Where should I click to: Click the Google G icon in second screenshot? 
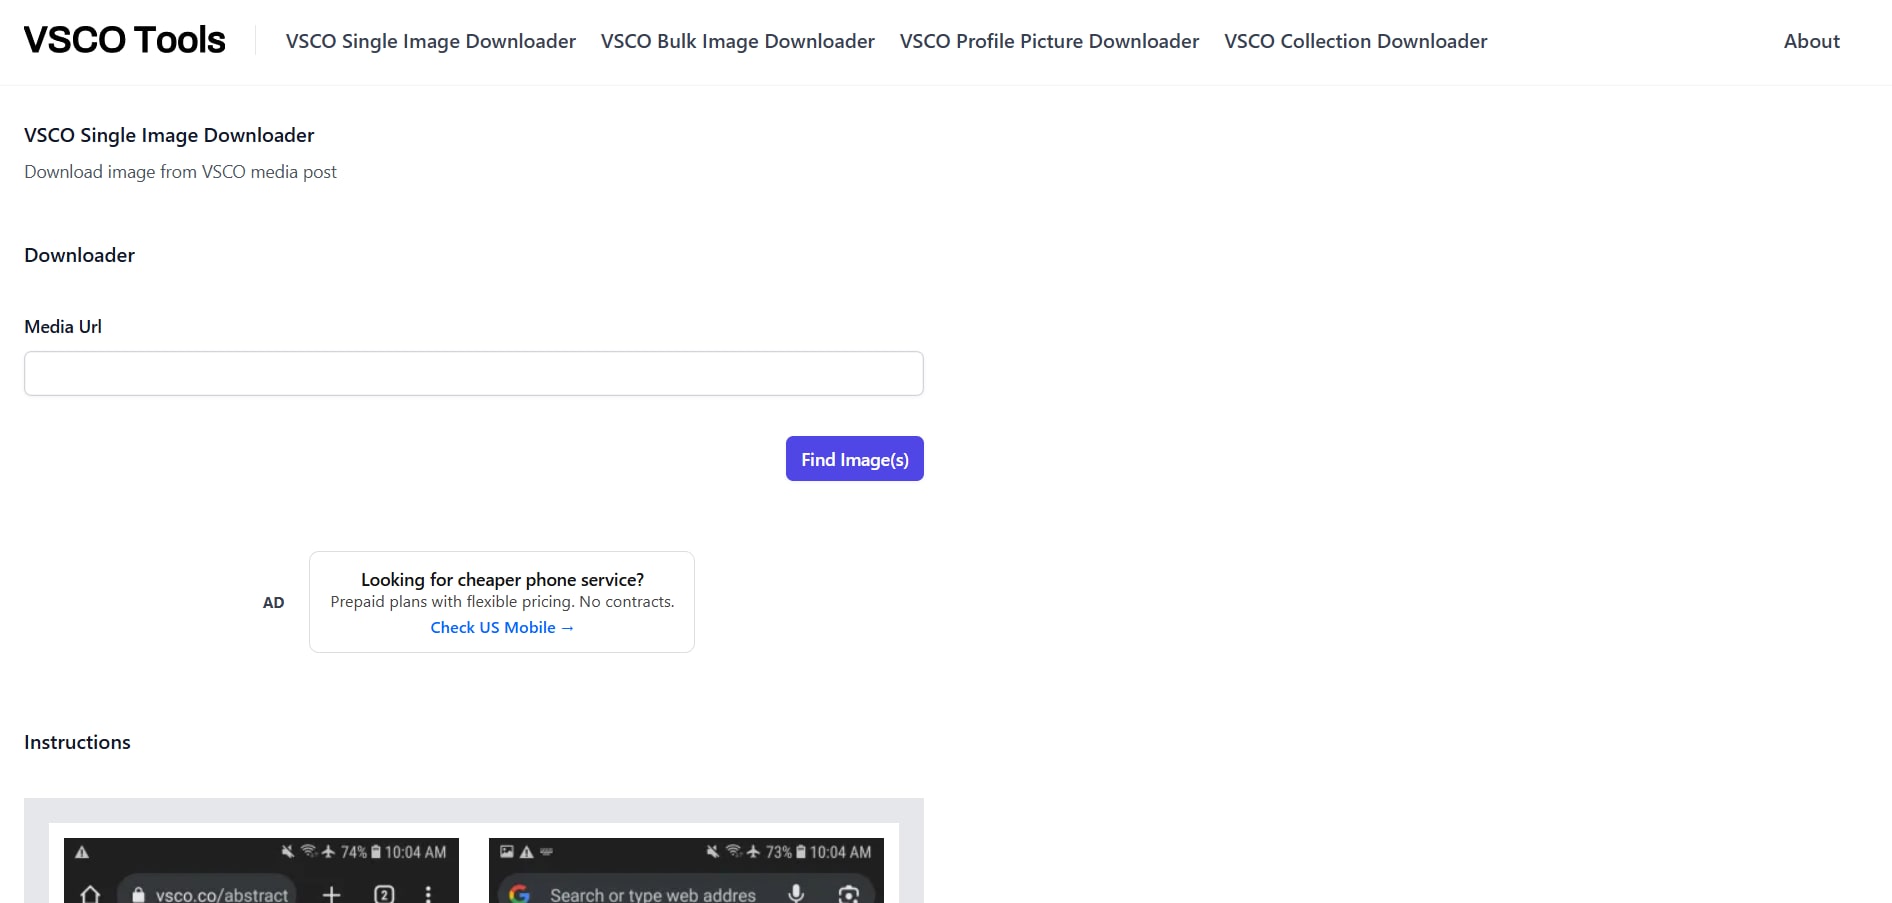pyautogui.click(x=519, y=894)
